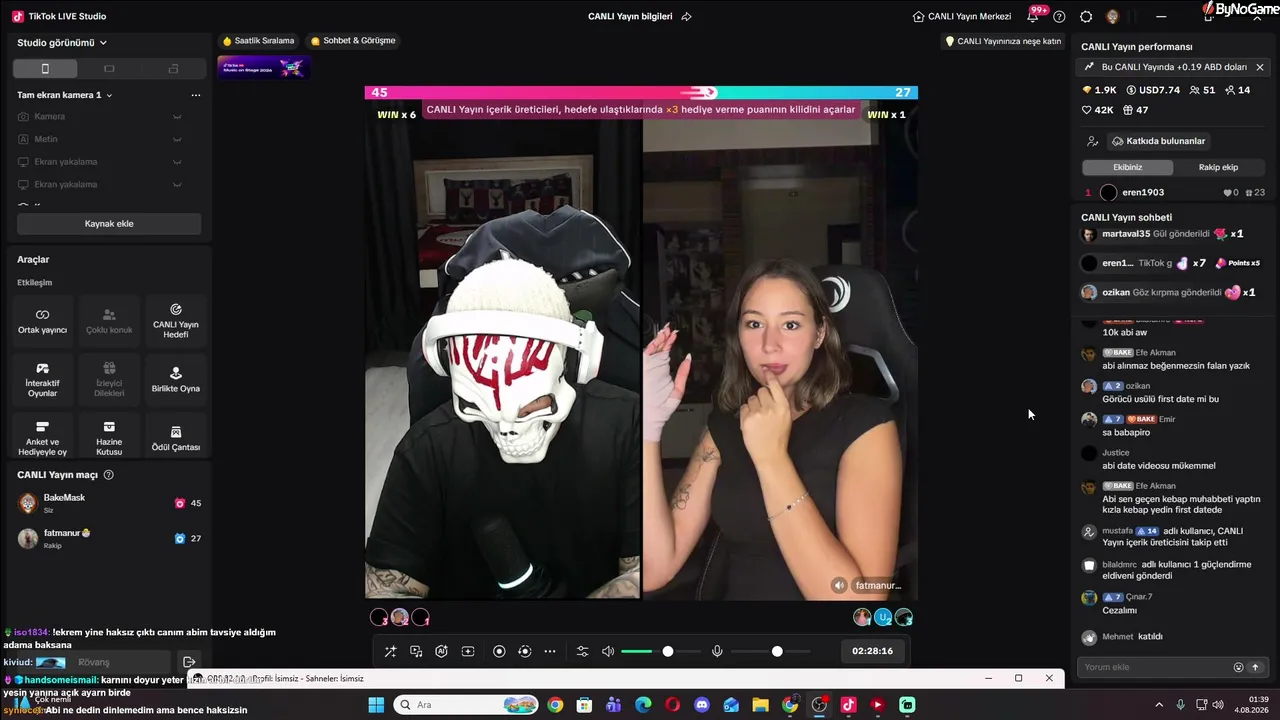Toggle visibility of the Kamera source

click(x=177, y=116)
